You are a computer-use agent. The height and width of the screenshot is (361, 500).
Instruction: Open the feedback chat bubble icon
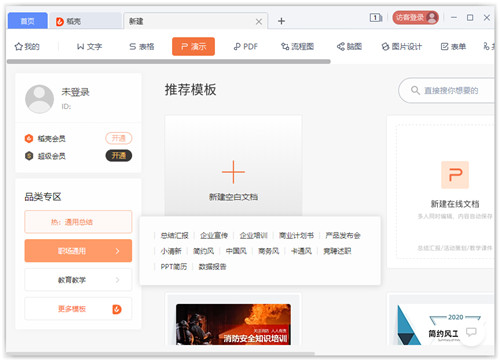coord(471,332)
